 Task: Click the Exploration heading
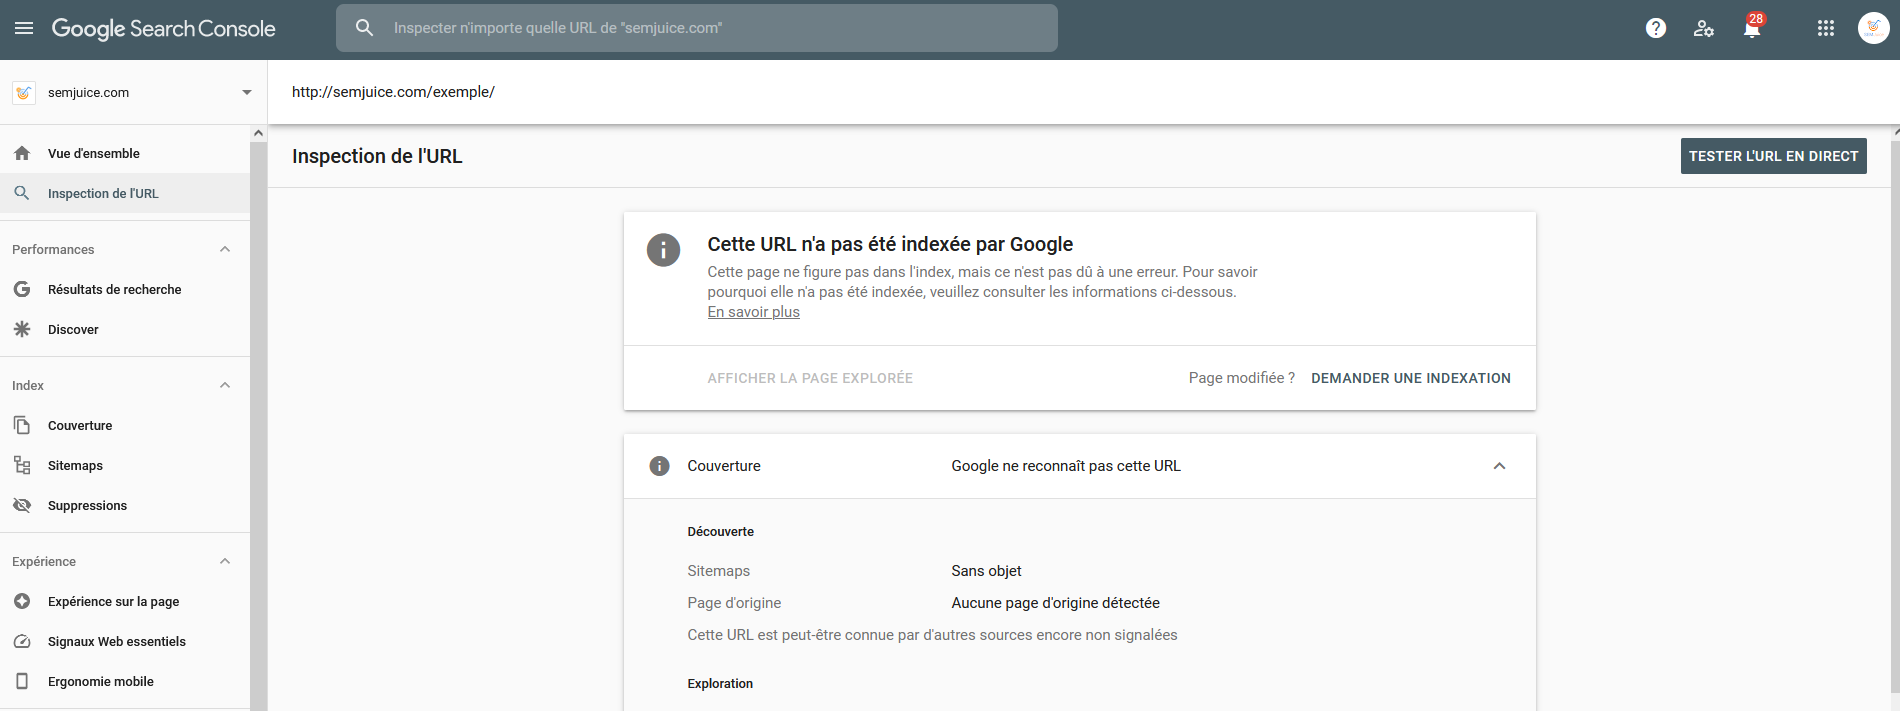(x=720, y=684)
